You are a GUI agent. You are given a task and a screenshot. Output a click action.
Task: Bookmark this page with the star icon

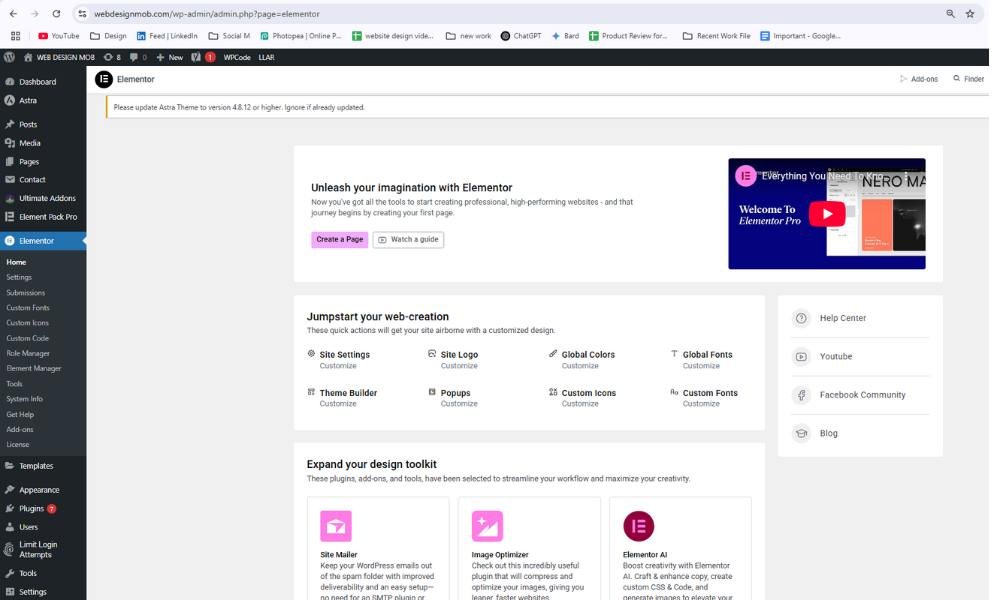970,13
